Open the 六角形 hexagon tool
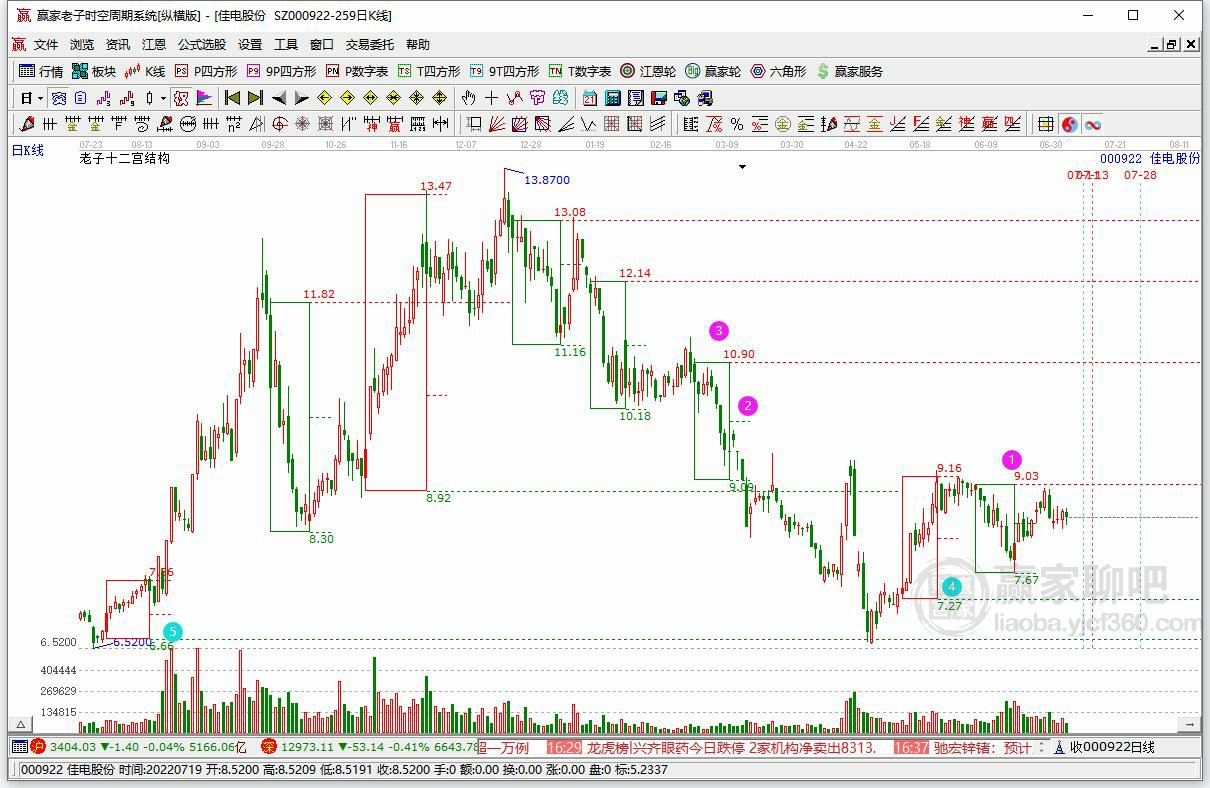This screenshot has height=788, width=1210. click(x=778, y=71)
